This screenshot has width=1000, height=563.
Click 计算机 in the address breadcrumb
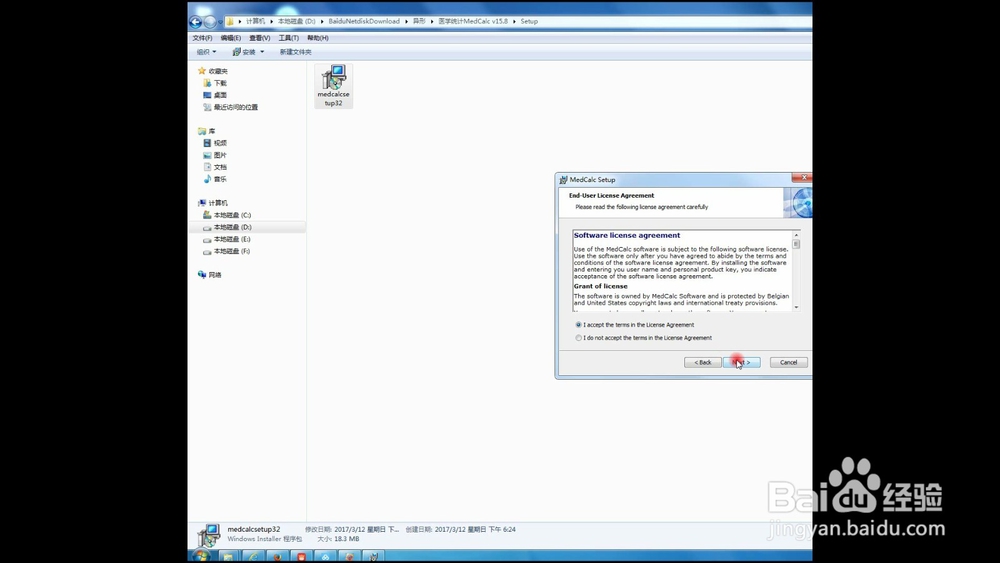click(x=255, y=21)
